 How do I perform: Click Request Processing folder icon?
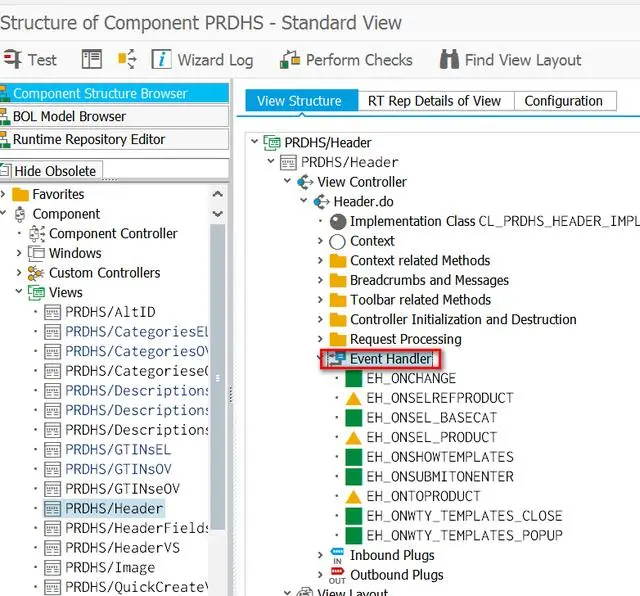pyautogui.click(x=338, y=339)
